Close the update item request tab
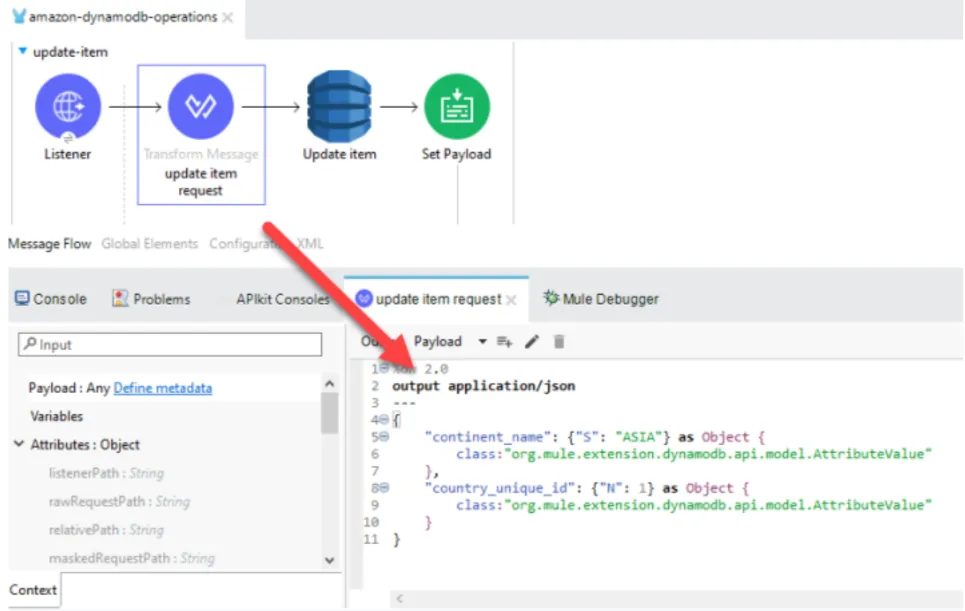The image size is (965, 611). [511, 300]
